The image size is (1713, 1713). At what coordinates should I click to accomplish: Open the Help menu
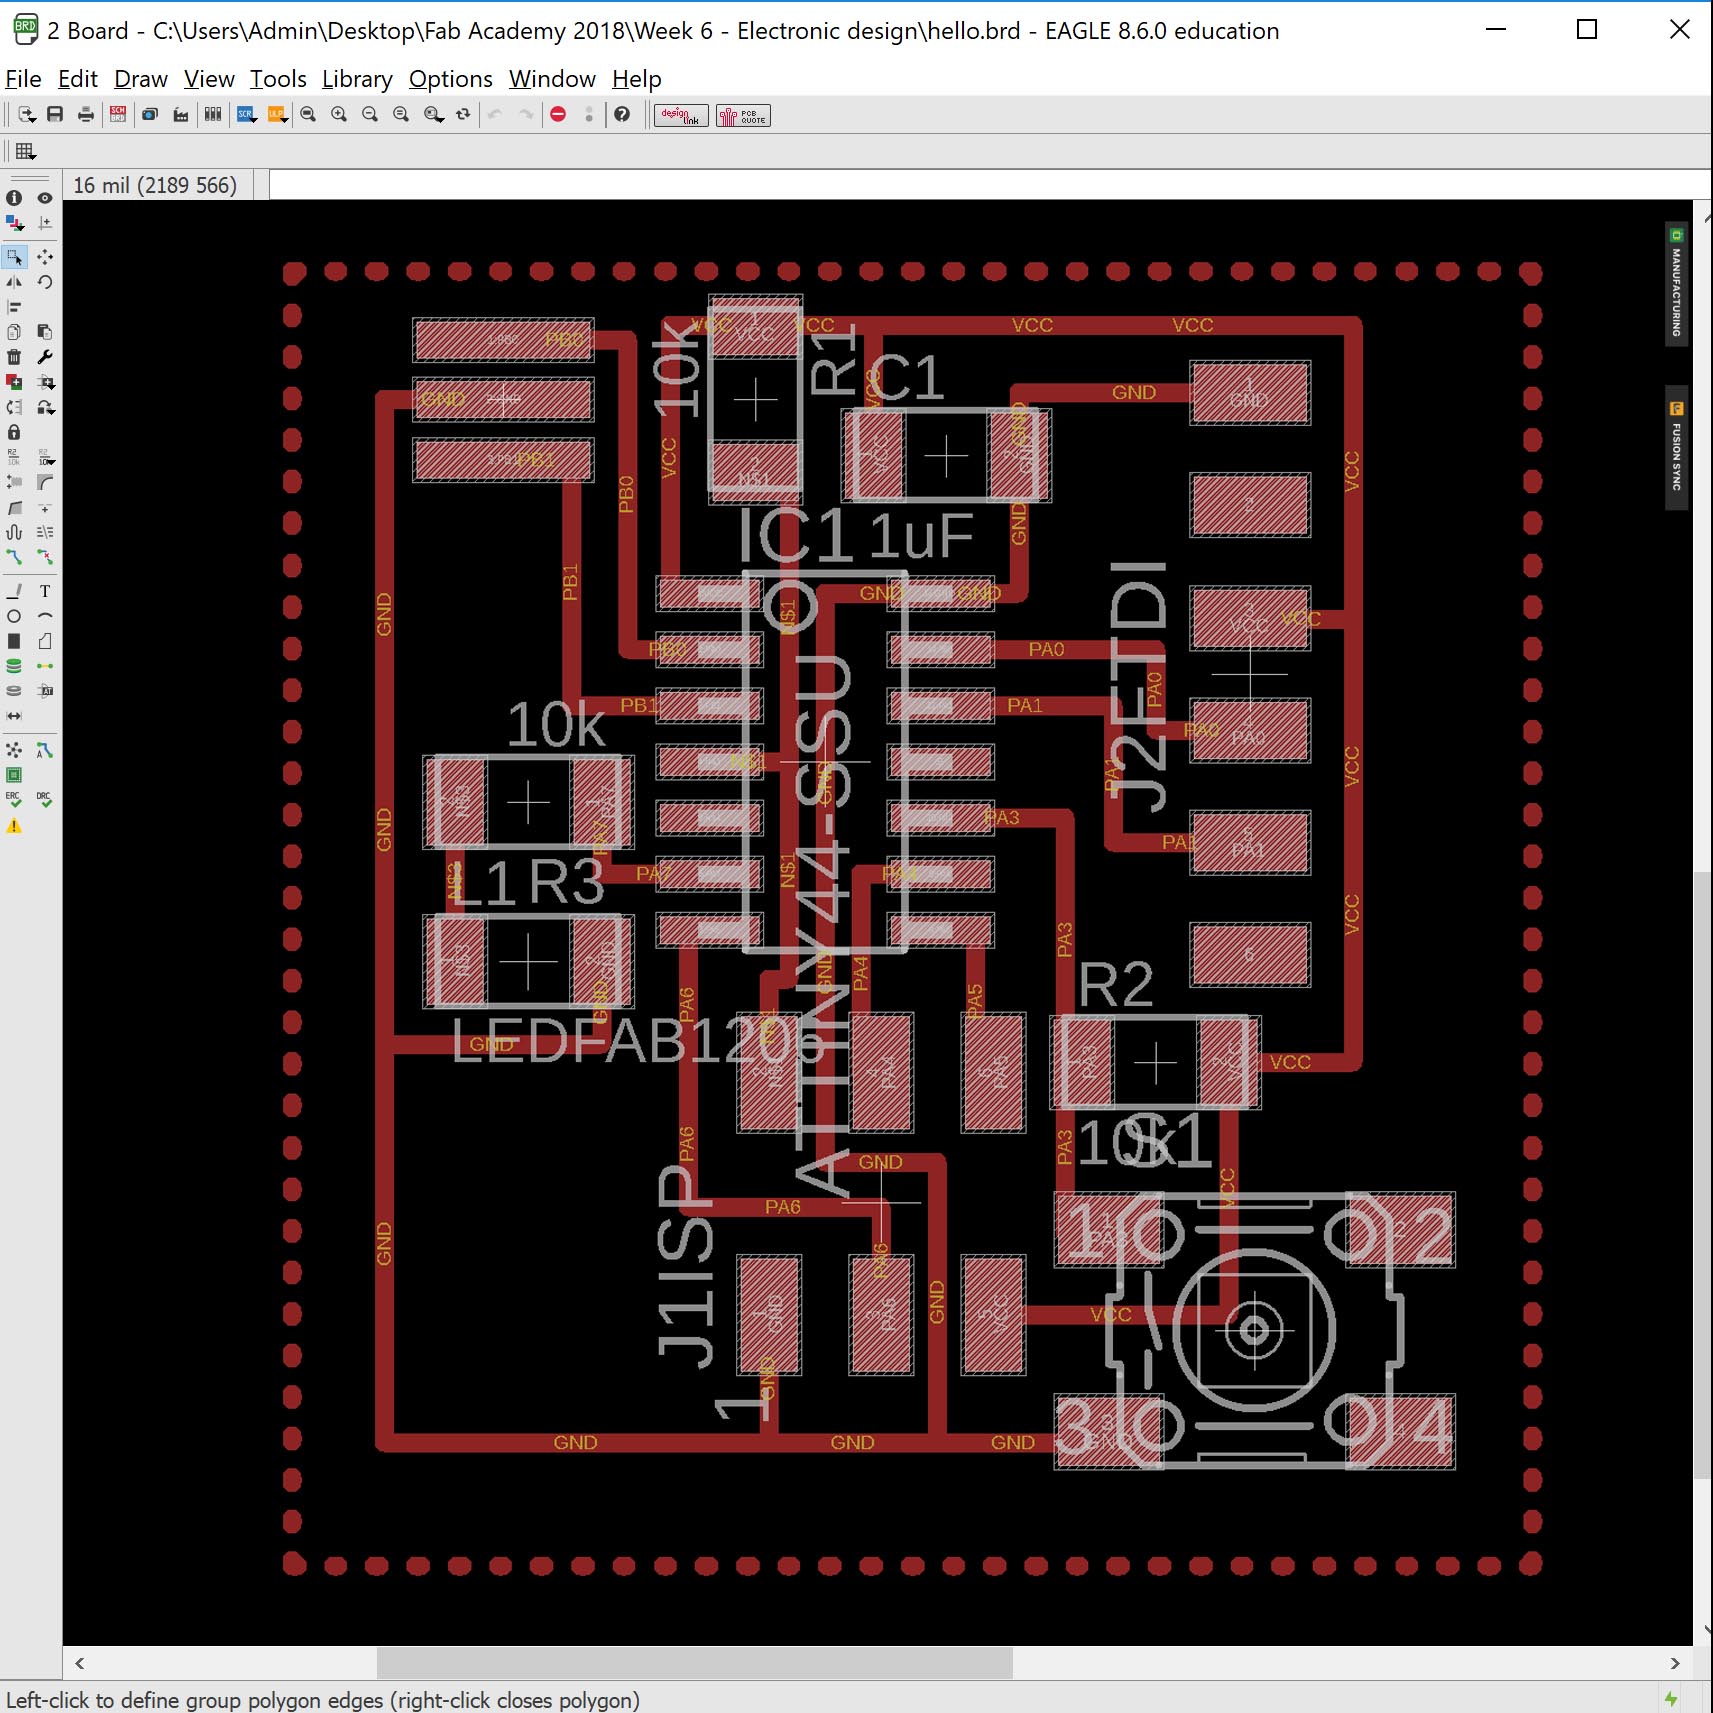point(637,79)
